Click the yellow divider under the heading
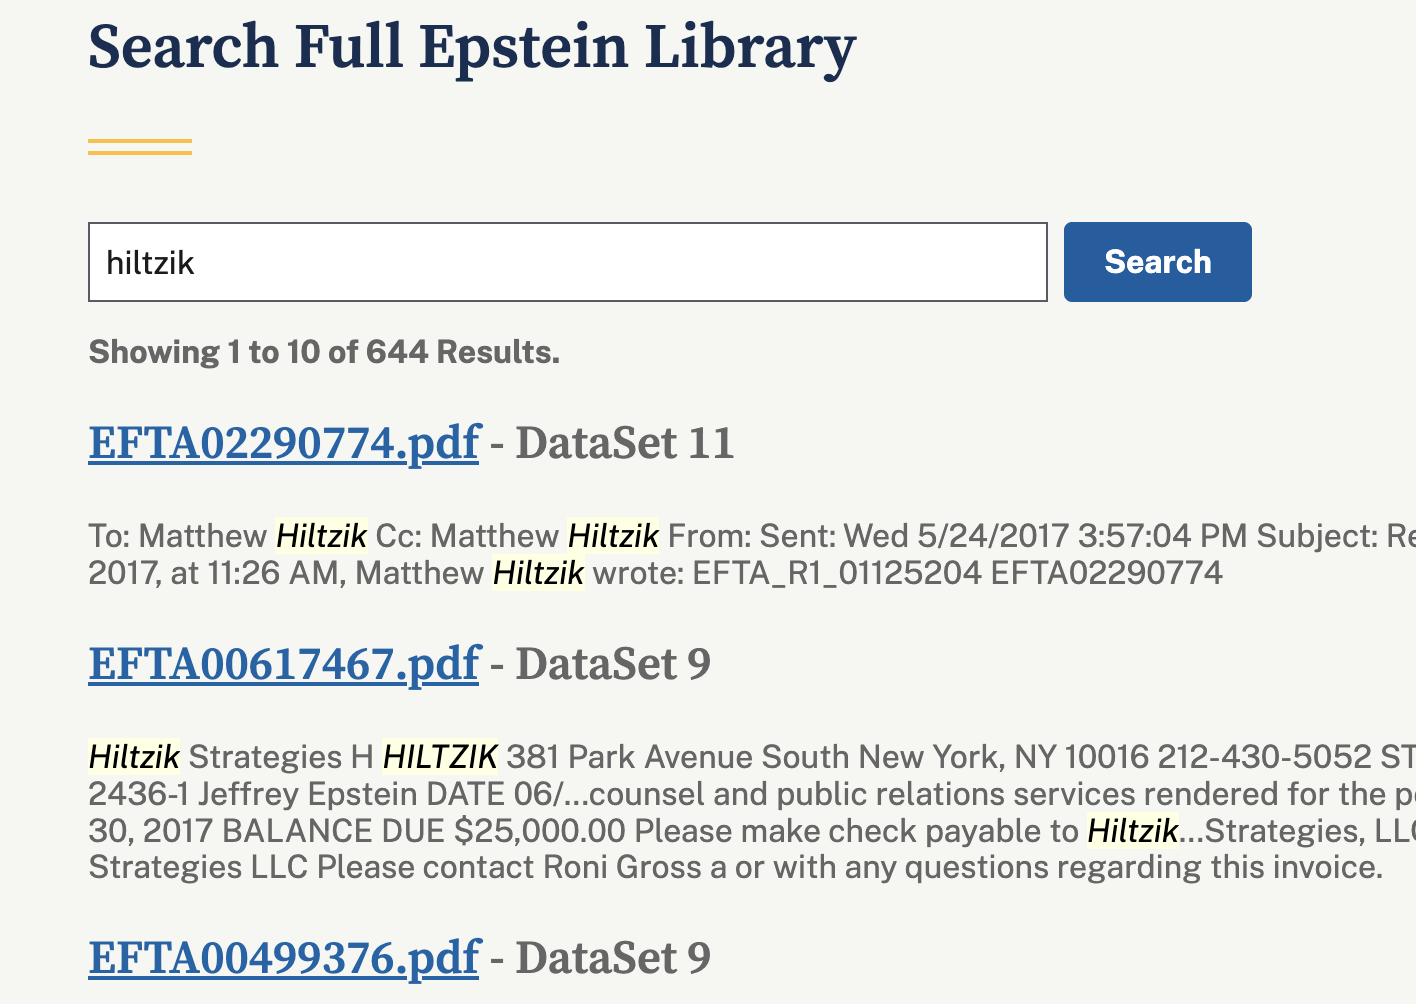1416x1004 pixels. [140, 147]
